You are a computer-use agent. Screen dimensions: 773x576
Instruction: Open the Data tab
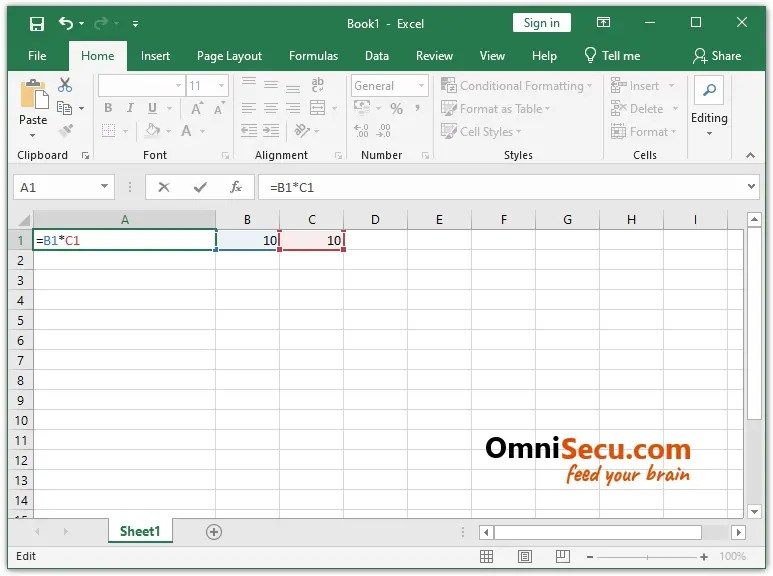pyautogui.click(x=377, y=56)
